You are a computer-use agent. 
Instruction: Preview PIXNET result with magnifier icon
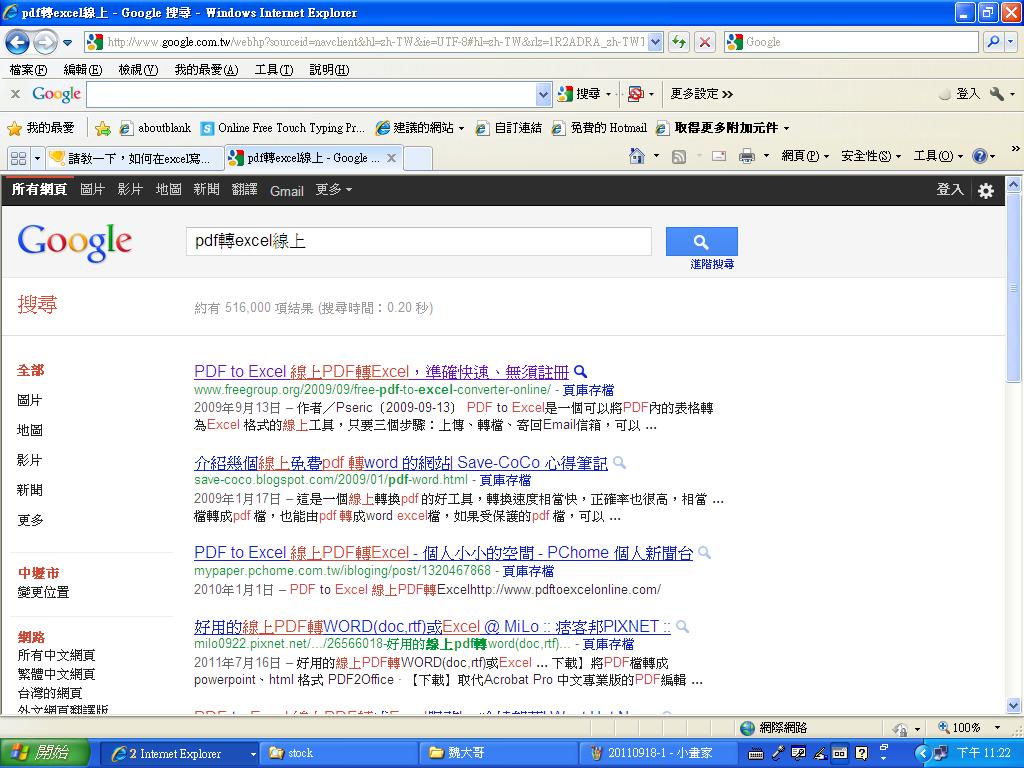coord(682,626)
